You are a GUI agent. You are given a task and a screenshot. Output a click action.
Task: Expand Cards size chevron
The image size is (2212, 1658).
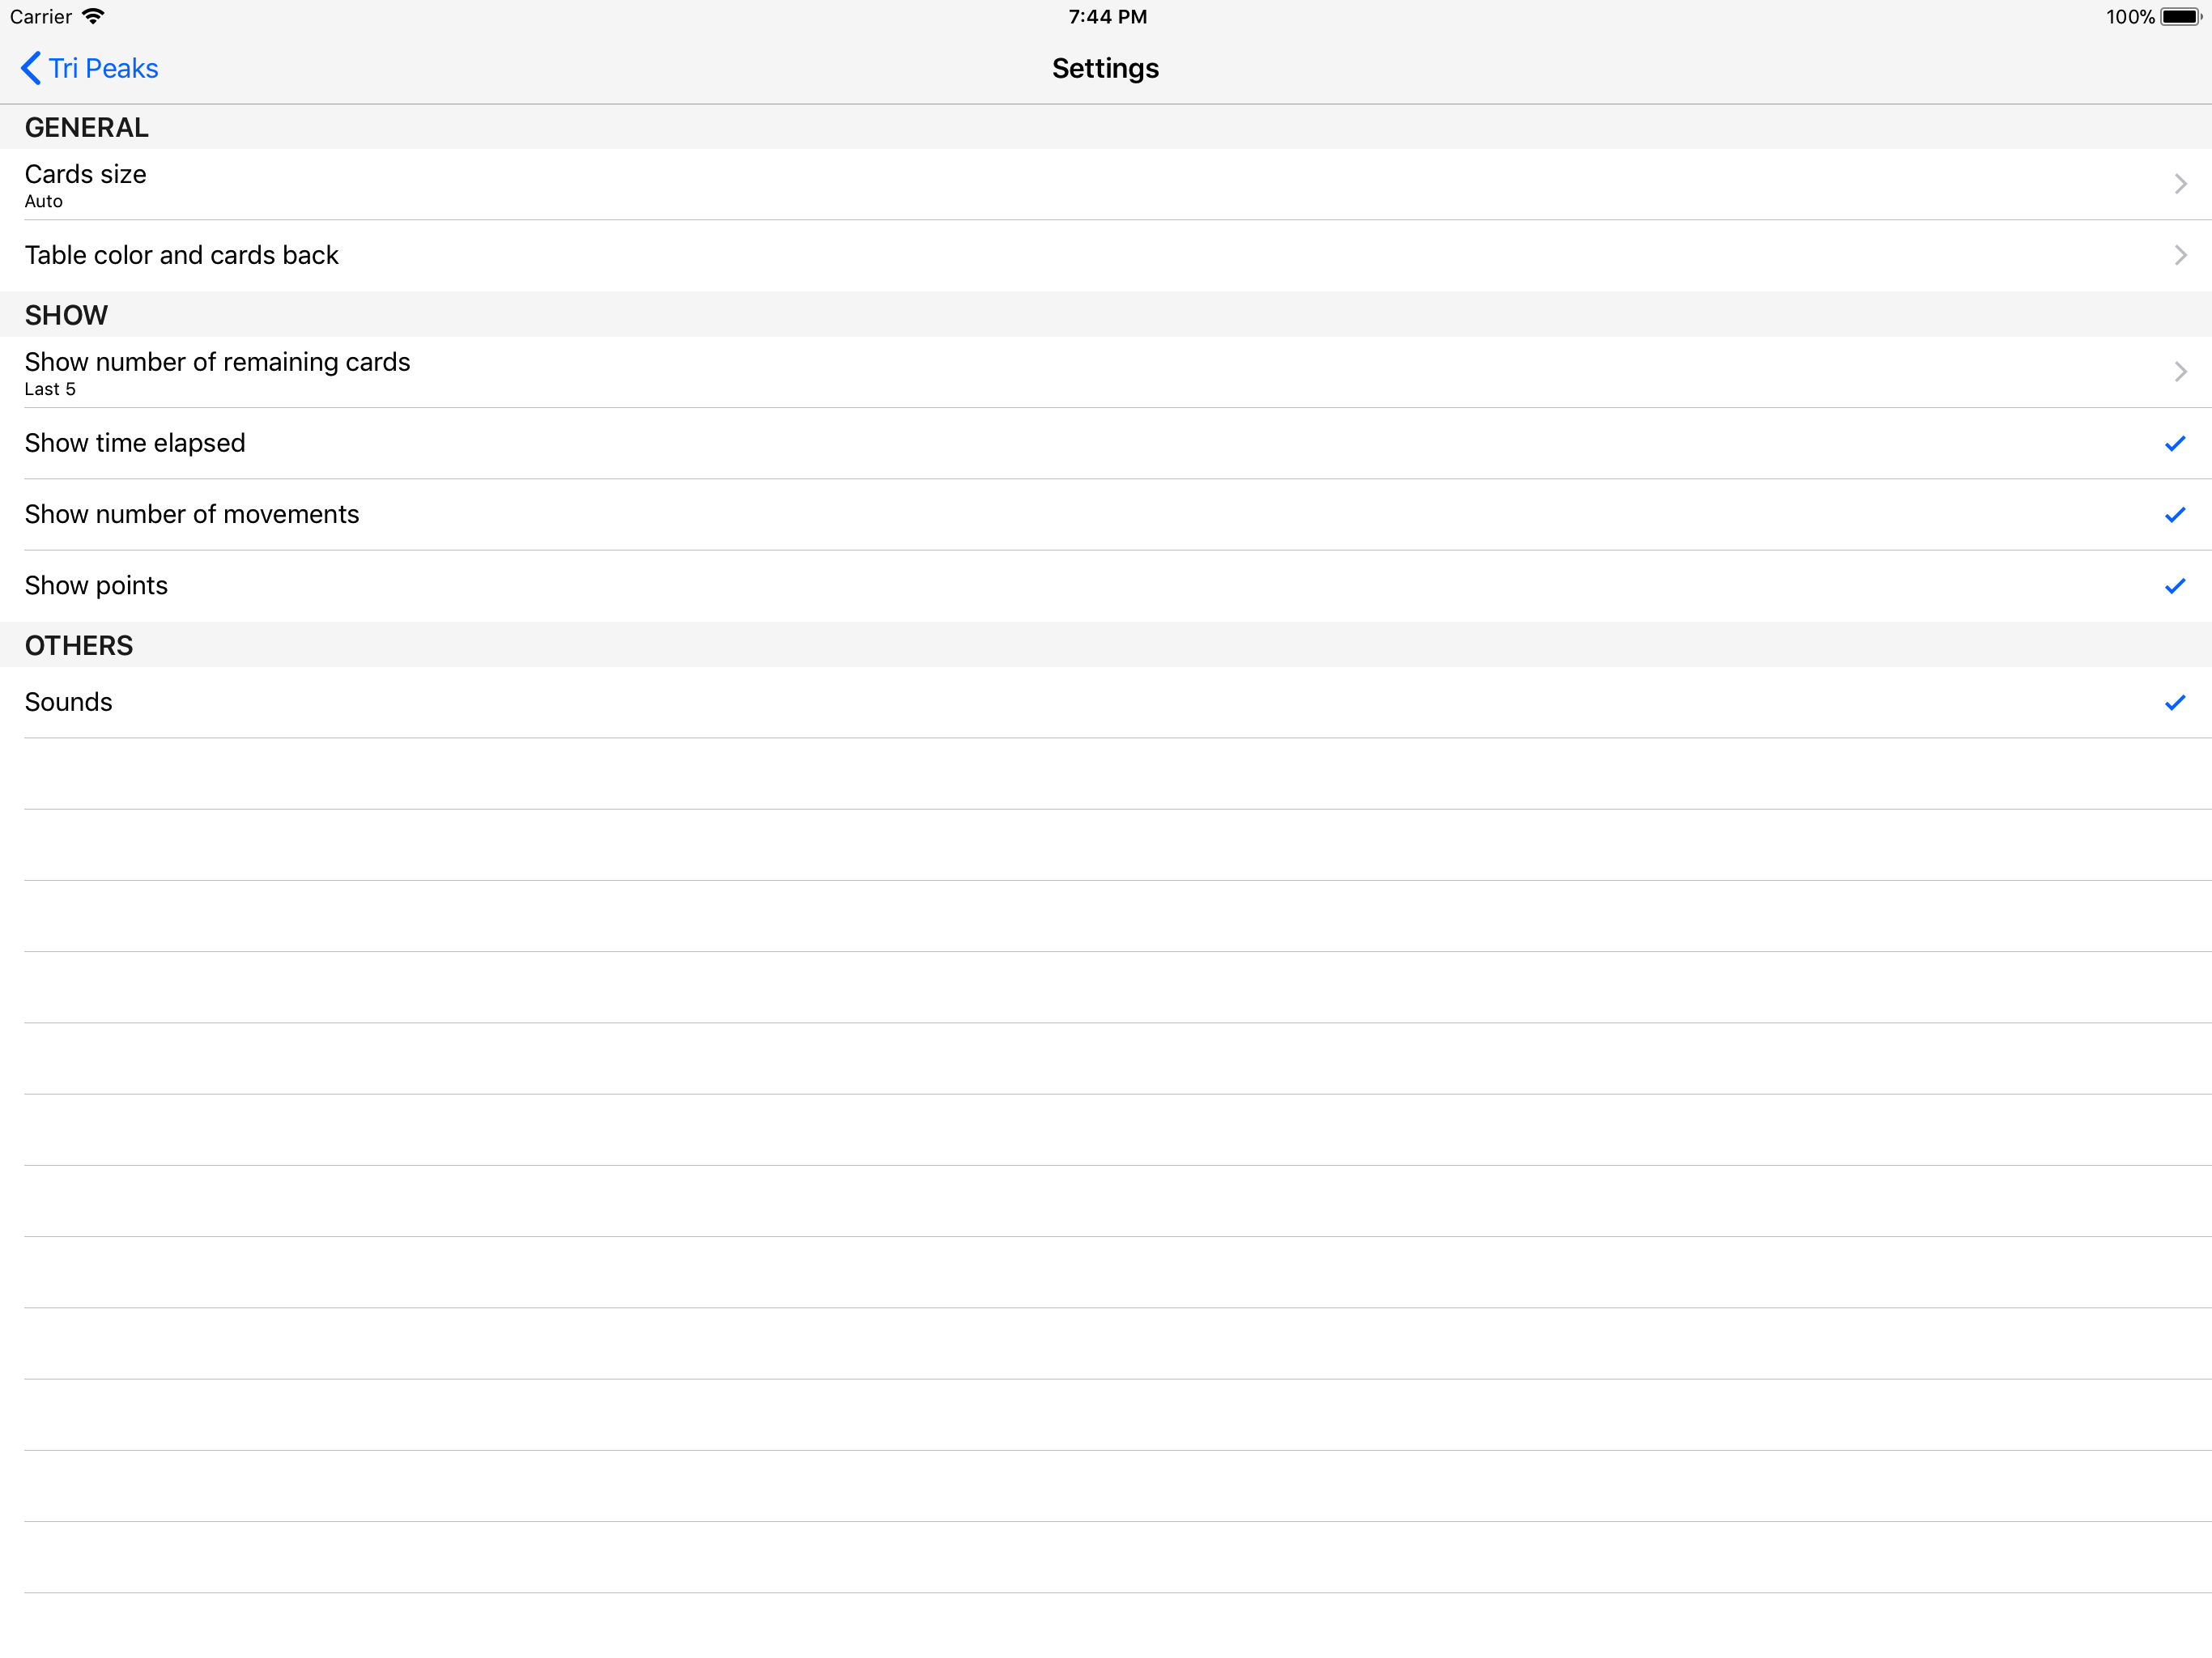(2180, 184)
